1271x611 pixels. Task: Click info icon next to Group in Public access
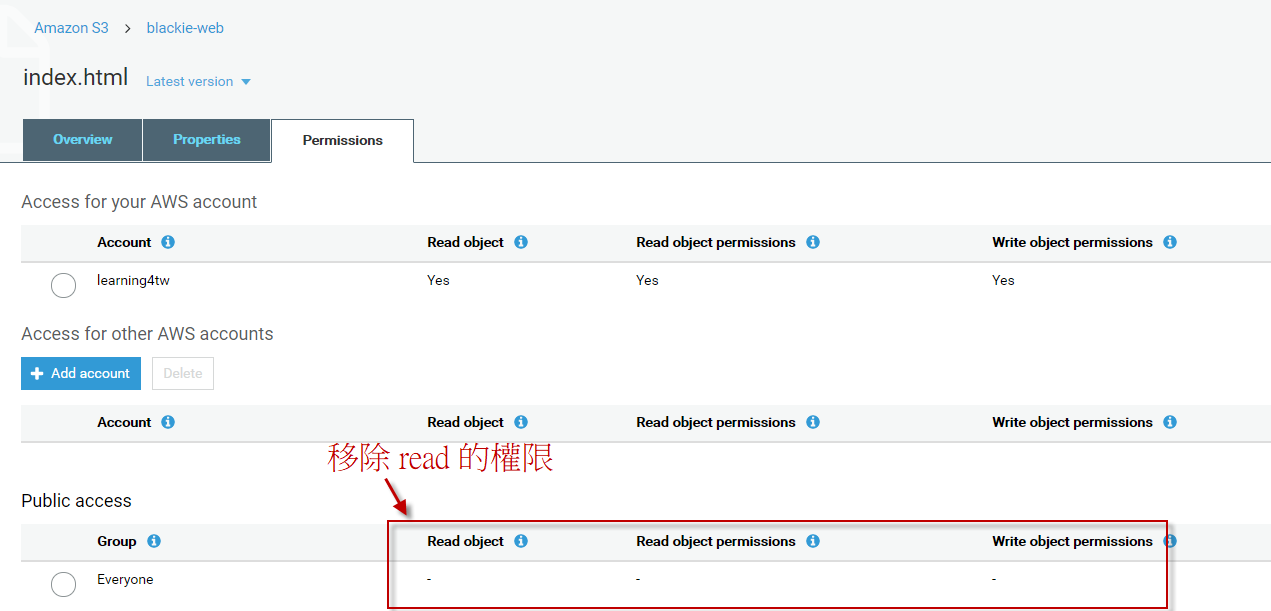154,541
